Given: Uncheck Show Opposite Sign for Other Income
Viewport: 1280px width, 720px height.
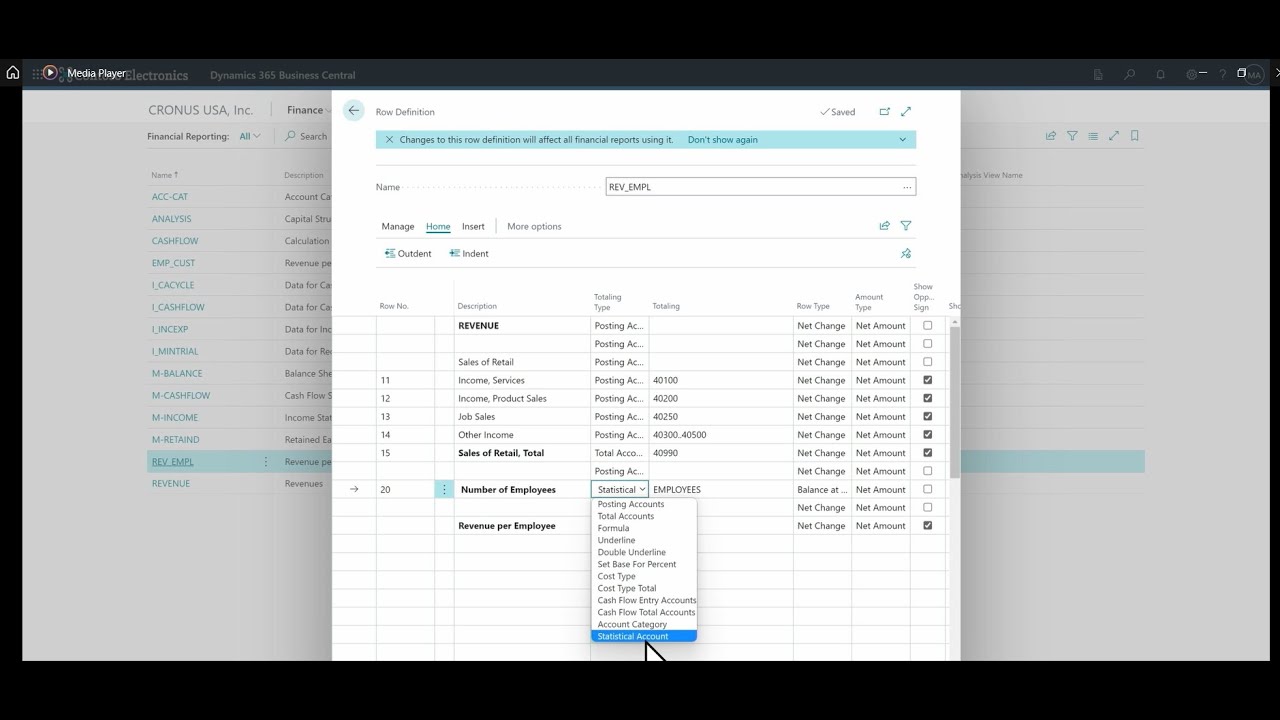Looking at the screenshot, I should point(928,435).
